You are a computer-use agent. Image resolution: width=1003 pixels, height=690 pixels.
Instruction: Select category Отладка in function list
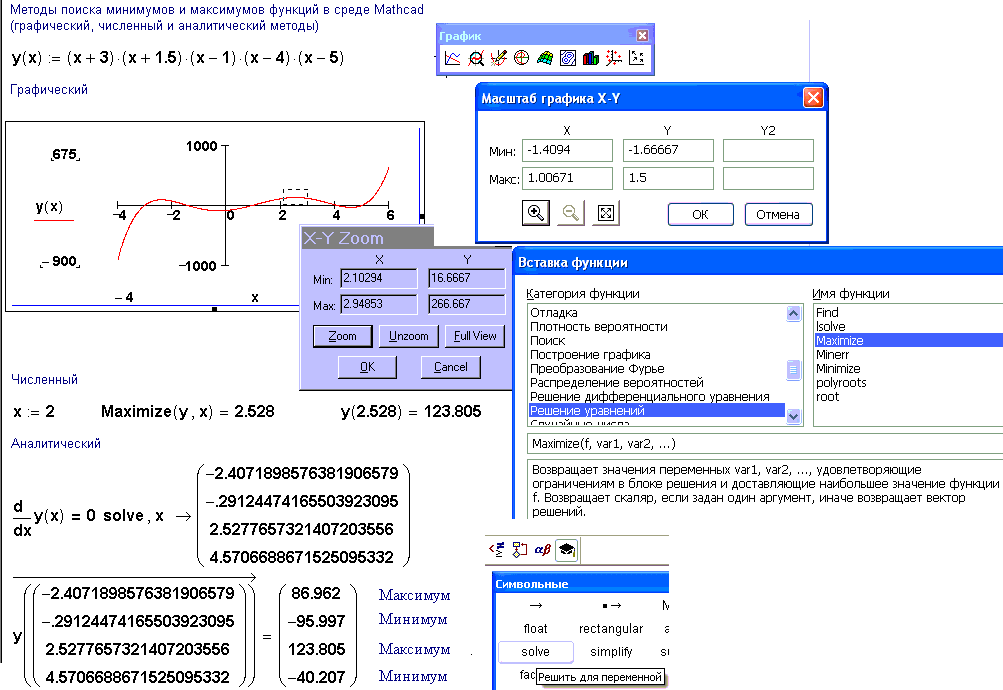pyautogui.click(x=656, y=313)
